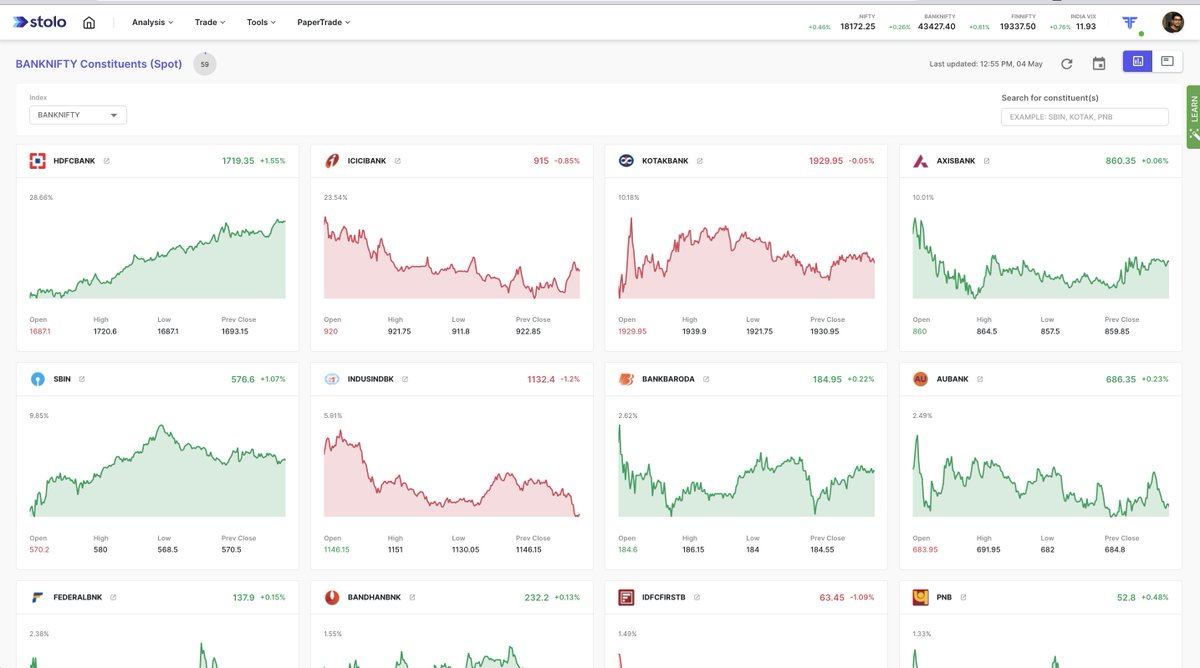
Task: Open SBIN external link icon
Action: pyautogui.click(x=82, y=379)
